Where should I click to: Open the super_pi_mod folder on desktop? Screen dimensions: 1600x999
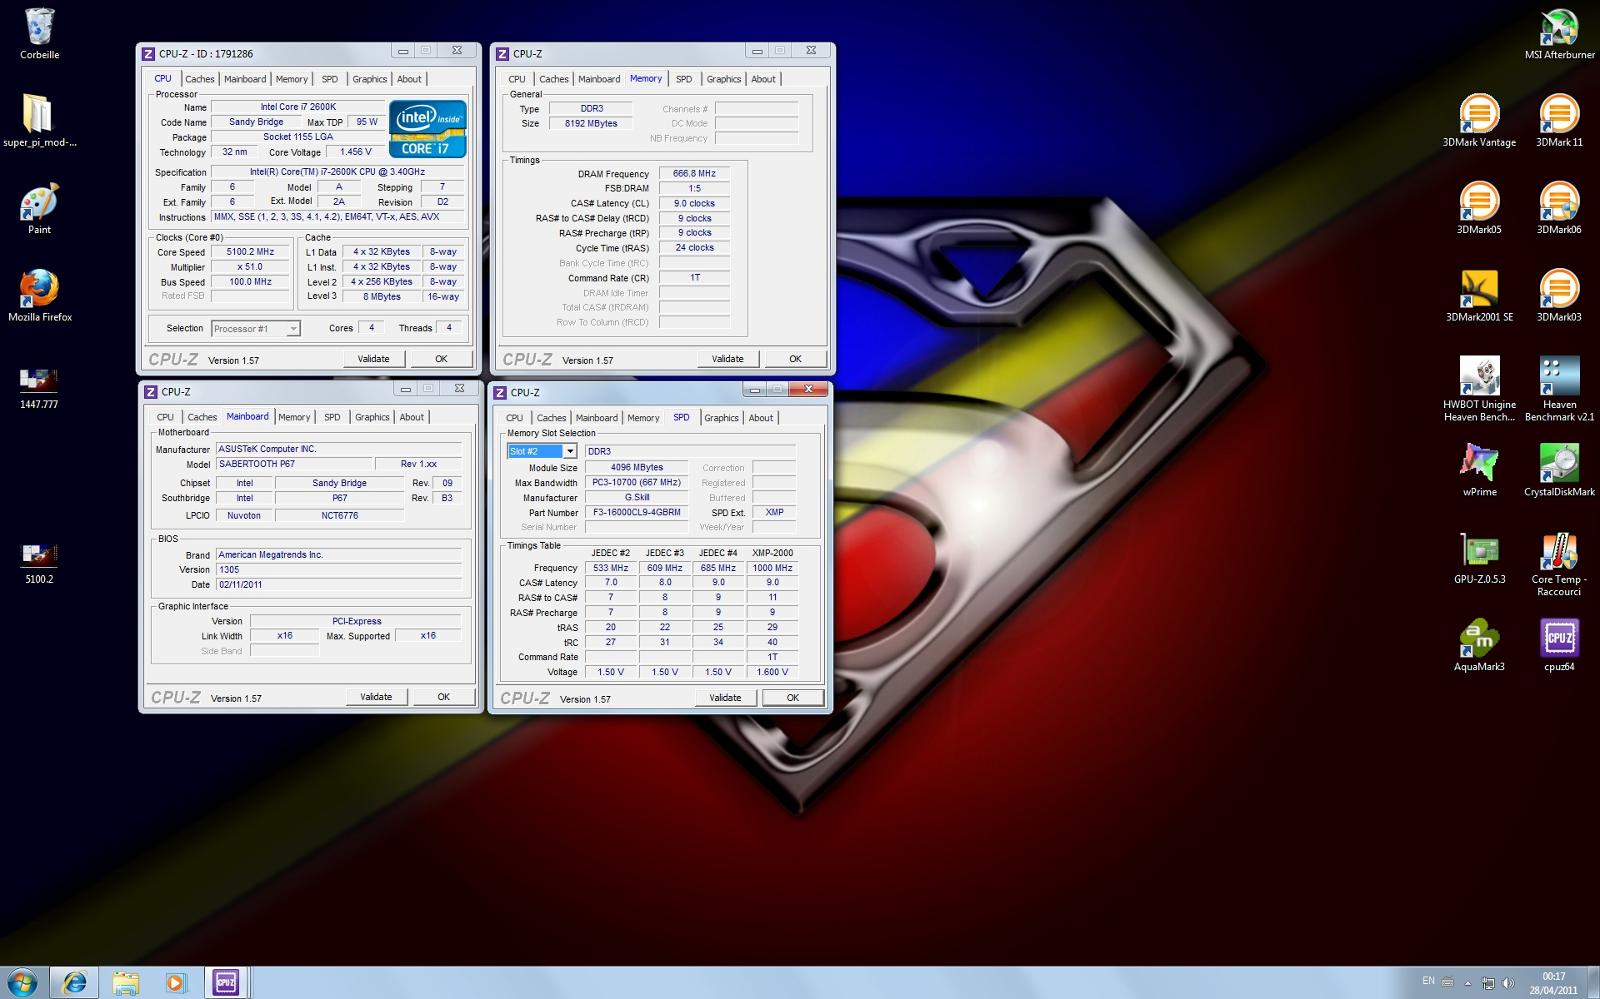pos(39,121)
